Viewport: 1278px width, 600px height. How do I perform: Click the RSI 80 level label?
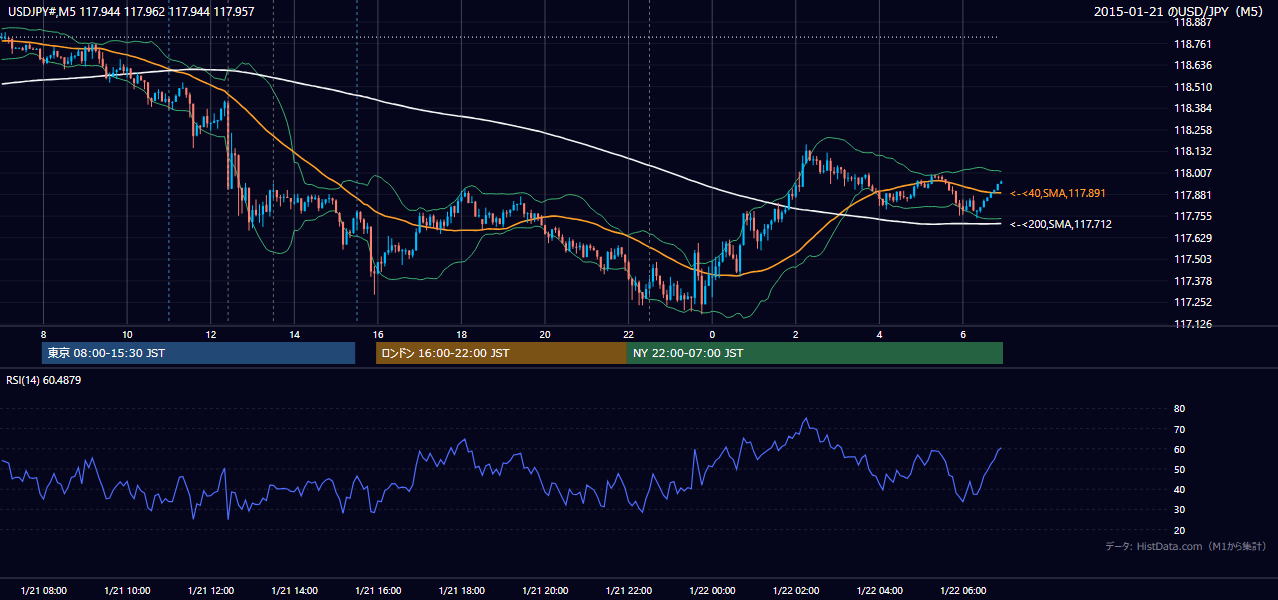[x=1179, y=409]
